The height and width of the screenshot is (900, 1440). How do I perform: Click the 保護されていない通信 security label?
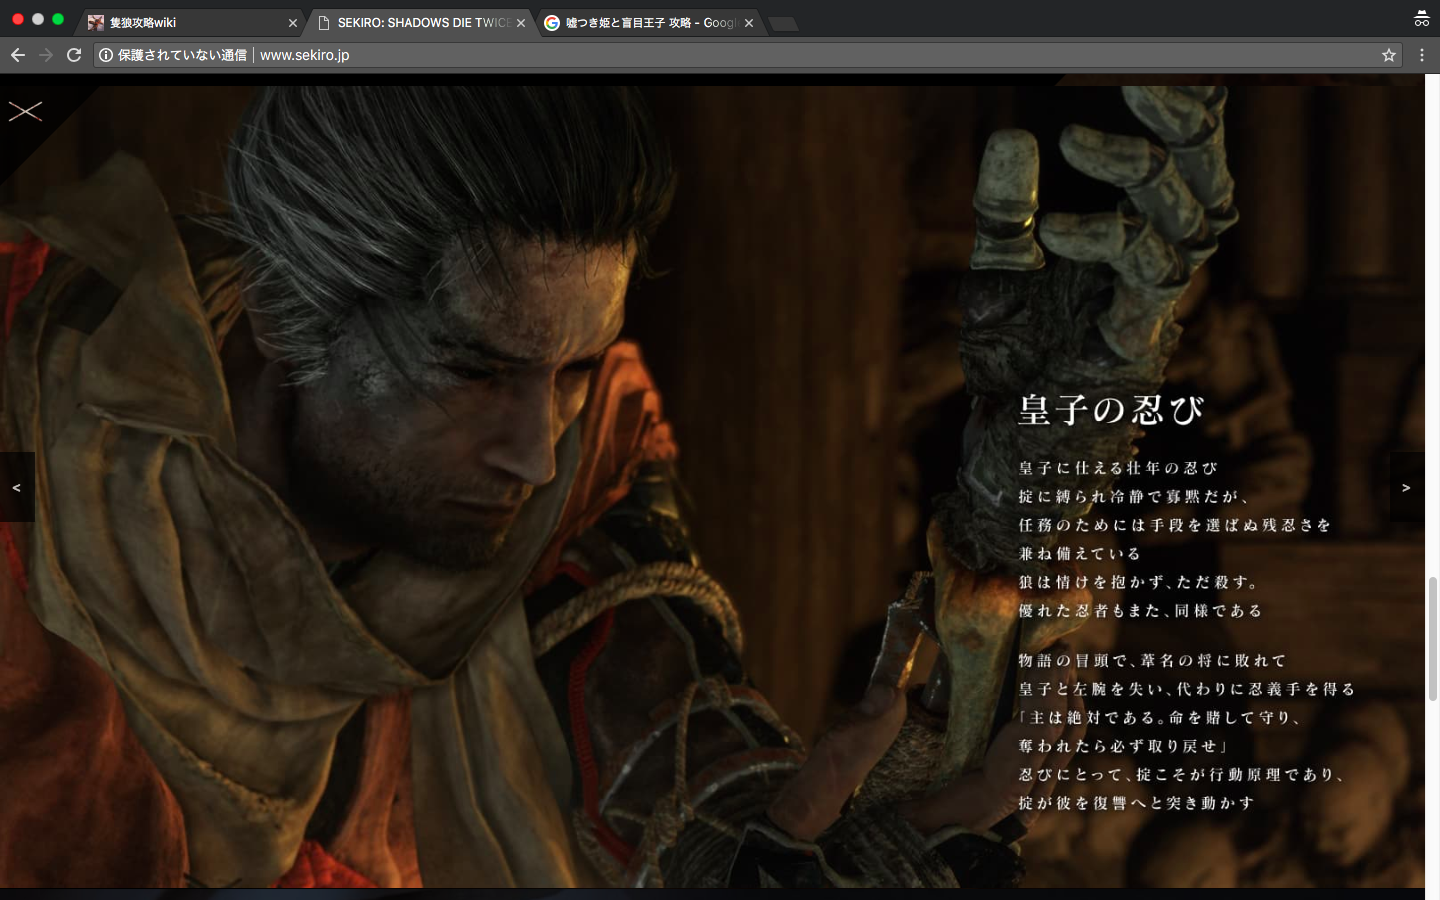pos(182,55)
